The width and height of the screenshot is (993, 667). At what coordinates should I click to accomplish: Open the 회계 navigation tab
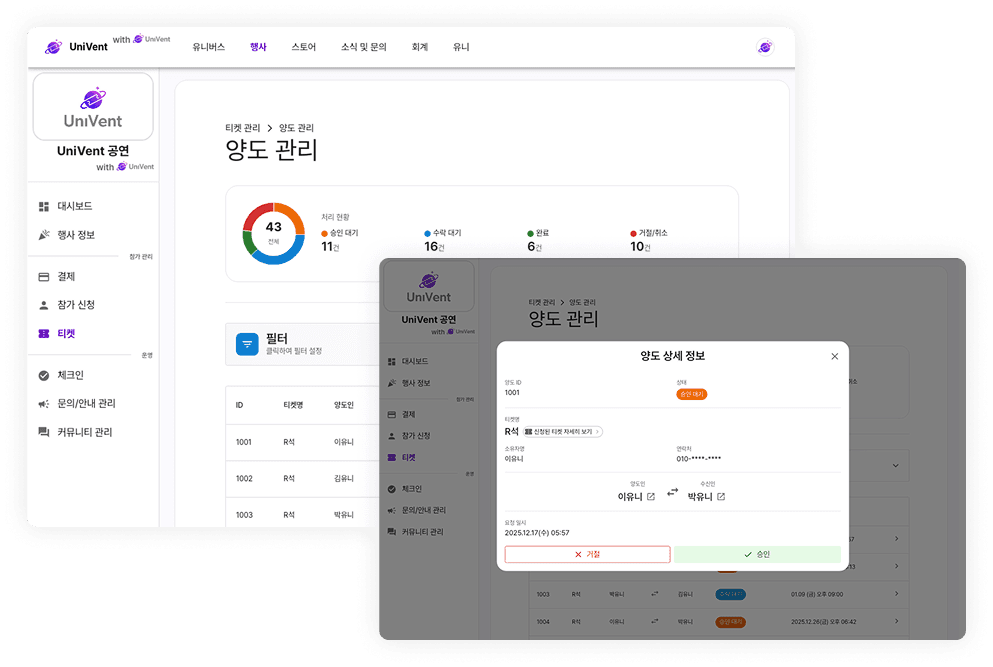pos(420,46)
